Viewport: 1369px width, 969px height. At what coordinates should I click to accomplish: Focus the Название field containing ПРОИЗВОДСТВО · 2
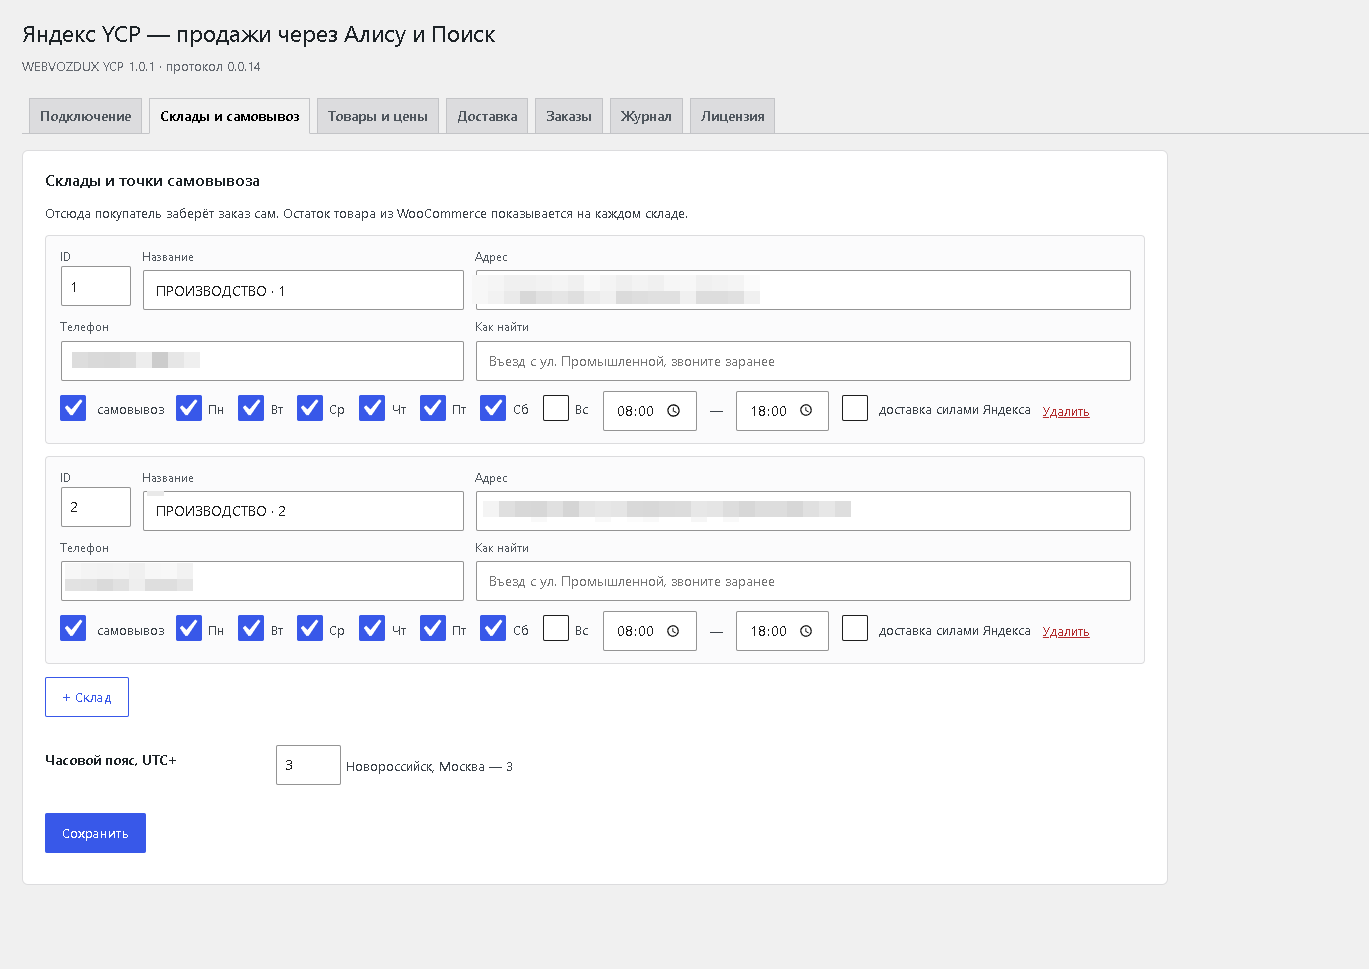tap(303, 511)
